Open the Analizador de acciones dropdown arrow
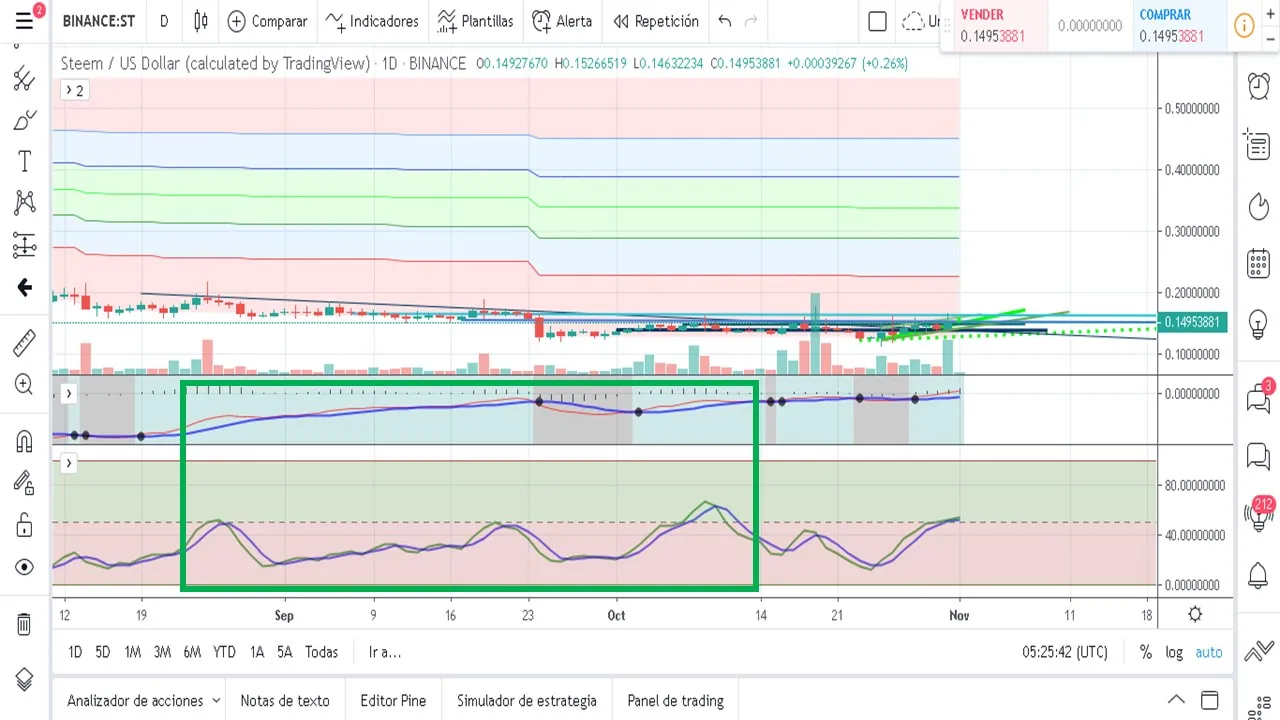The image size is (1280, 720). [x=215, y=701]
